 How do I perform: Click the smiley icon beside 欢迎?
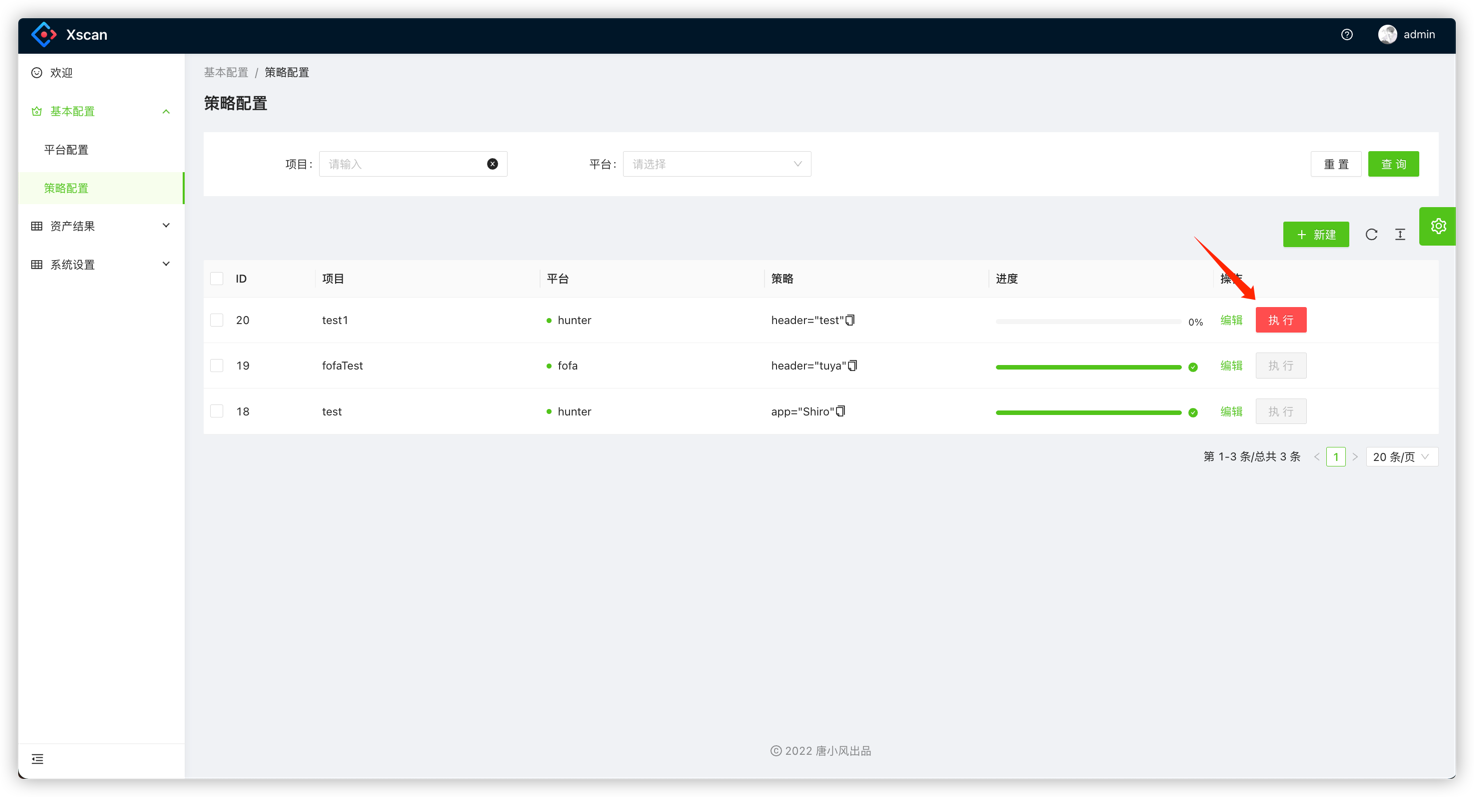(37, 73)
